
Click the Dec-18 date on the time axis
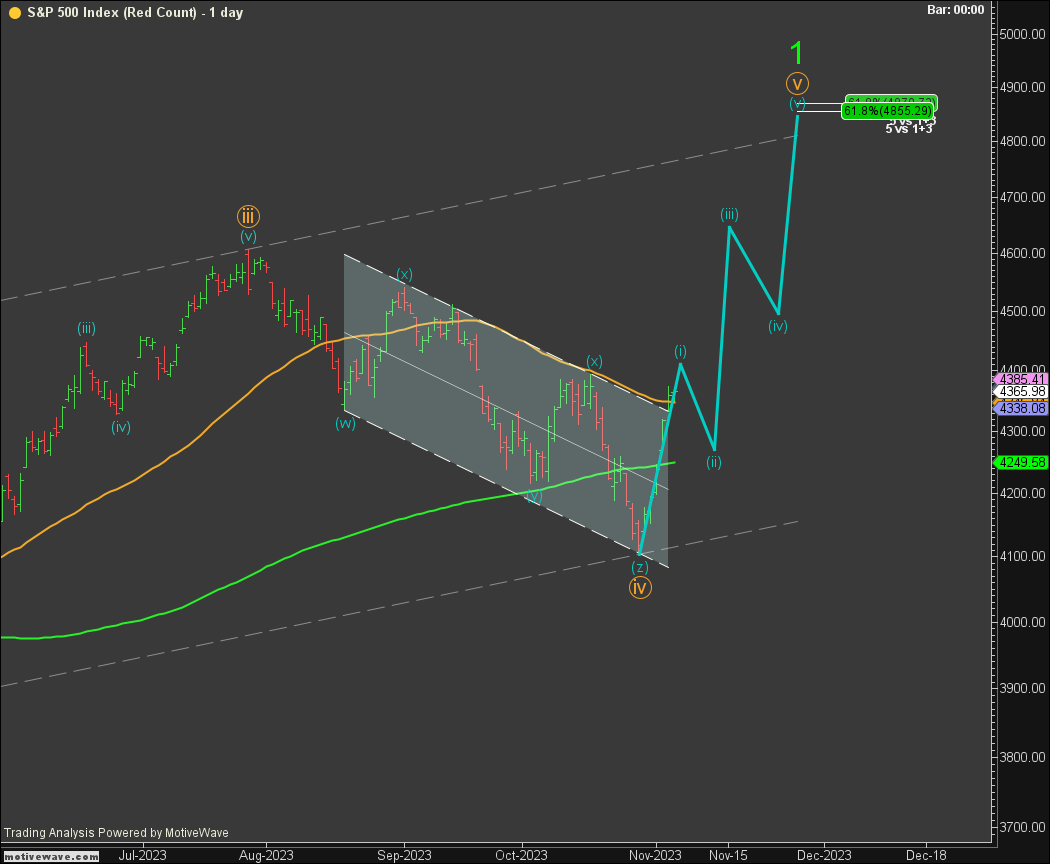pyautogui.click(x=927, y=855)
